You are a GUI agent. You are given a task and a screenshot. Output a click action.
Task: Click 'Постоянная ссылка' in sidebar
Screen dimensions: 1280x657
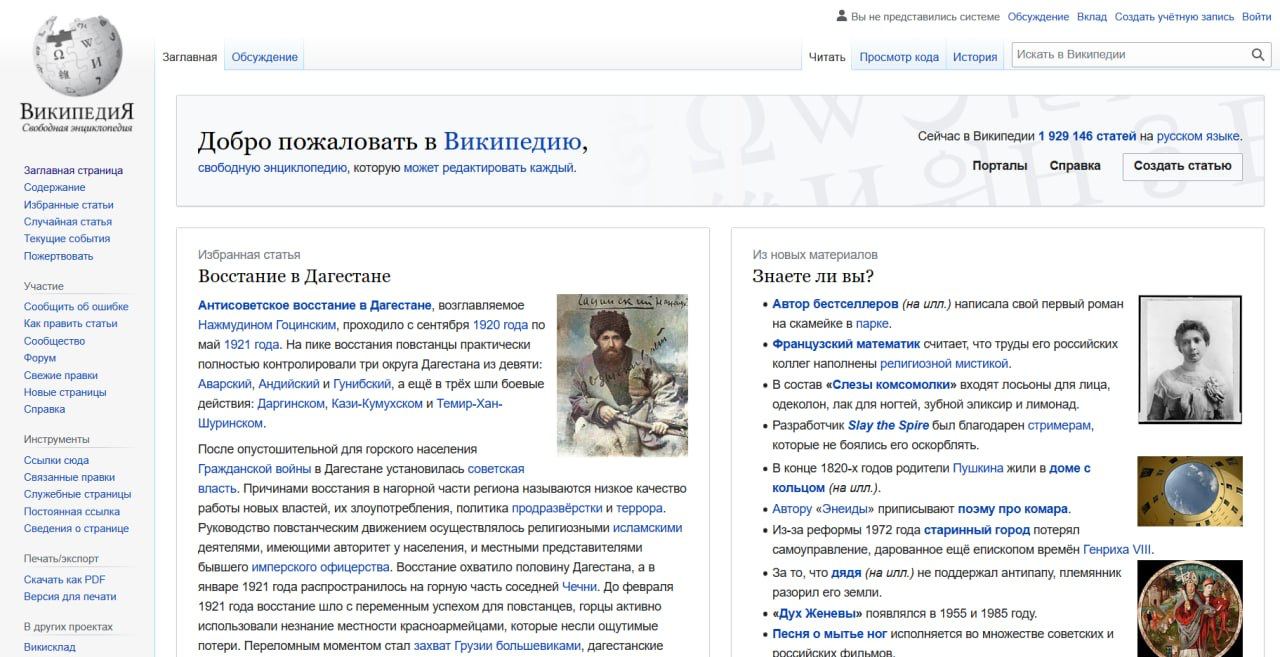(72, 511)
